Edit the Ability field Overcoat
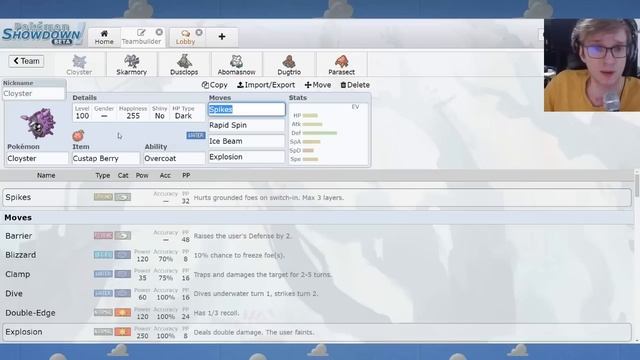This screenshot has height=360, width=640. click(174, 158)
